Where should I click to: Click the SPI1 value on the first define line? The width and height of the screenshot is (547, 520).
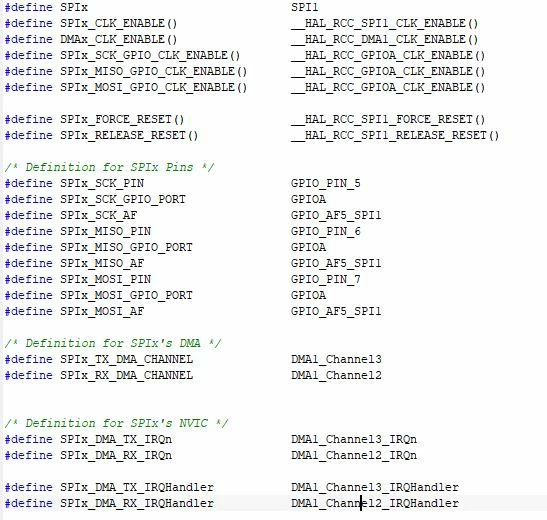[305, 7]
